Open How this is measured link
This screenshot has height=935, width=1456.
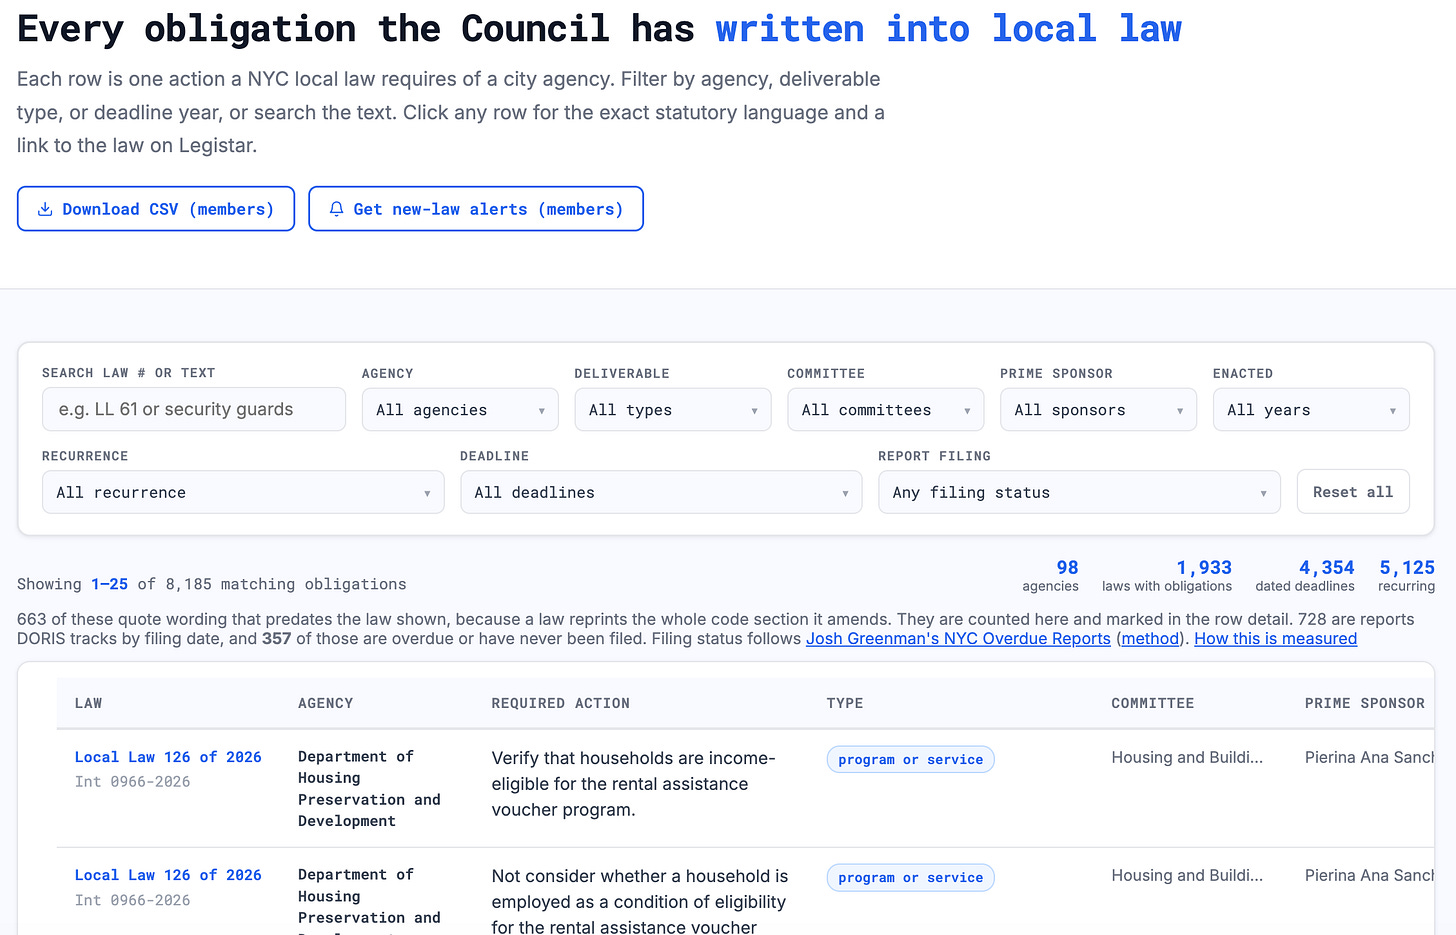pyautogui.click(x=1275, y=638)
